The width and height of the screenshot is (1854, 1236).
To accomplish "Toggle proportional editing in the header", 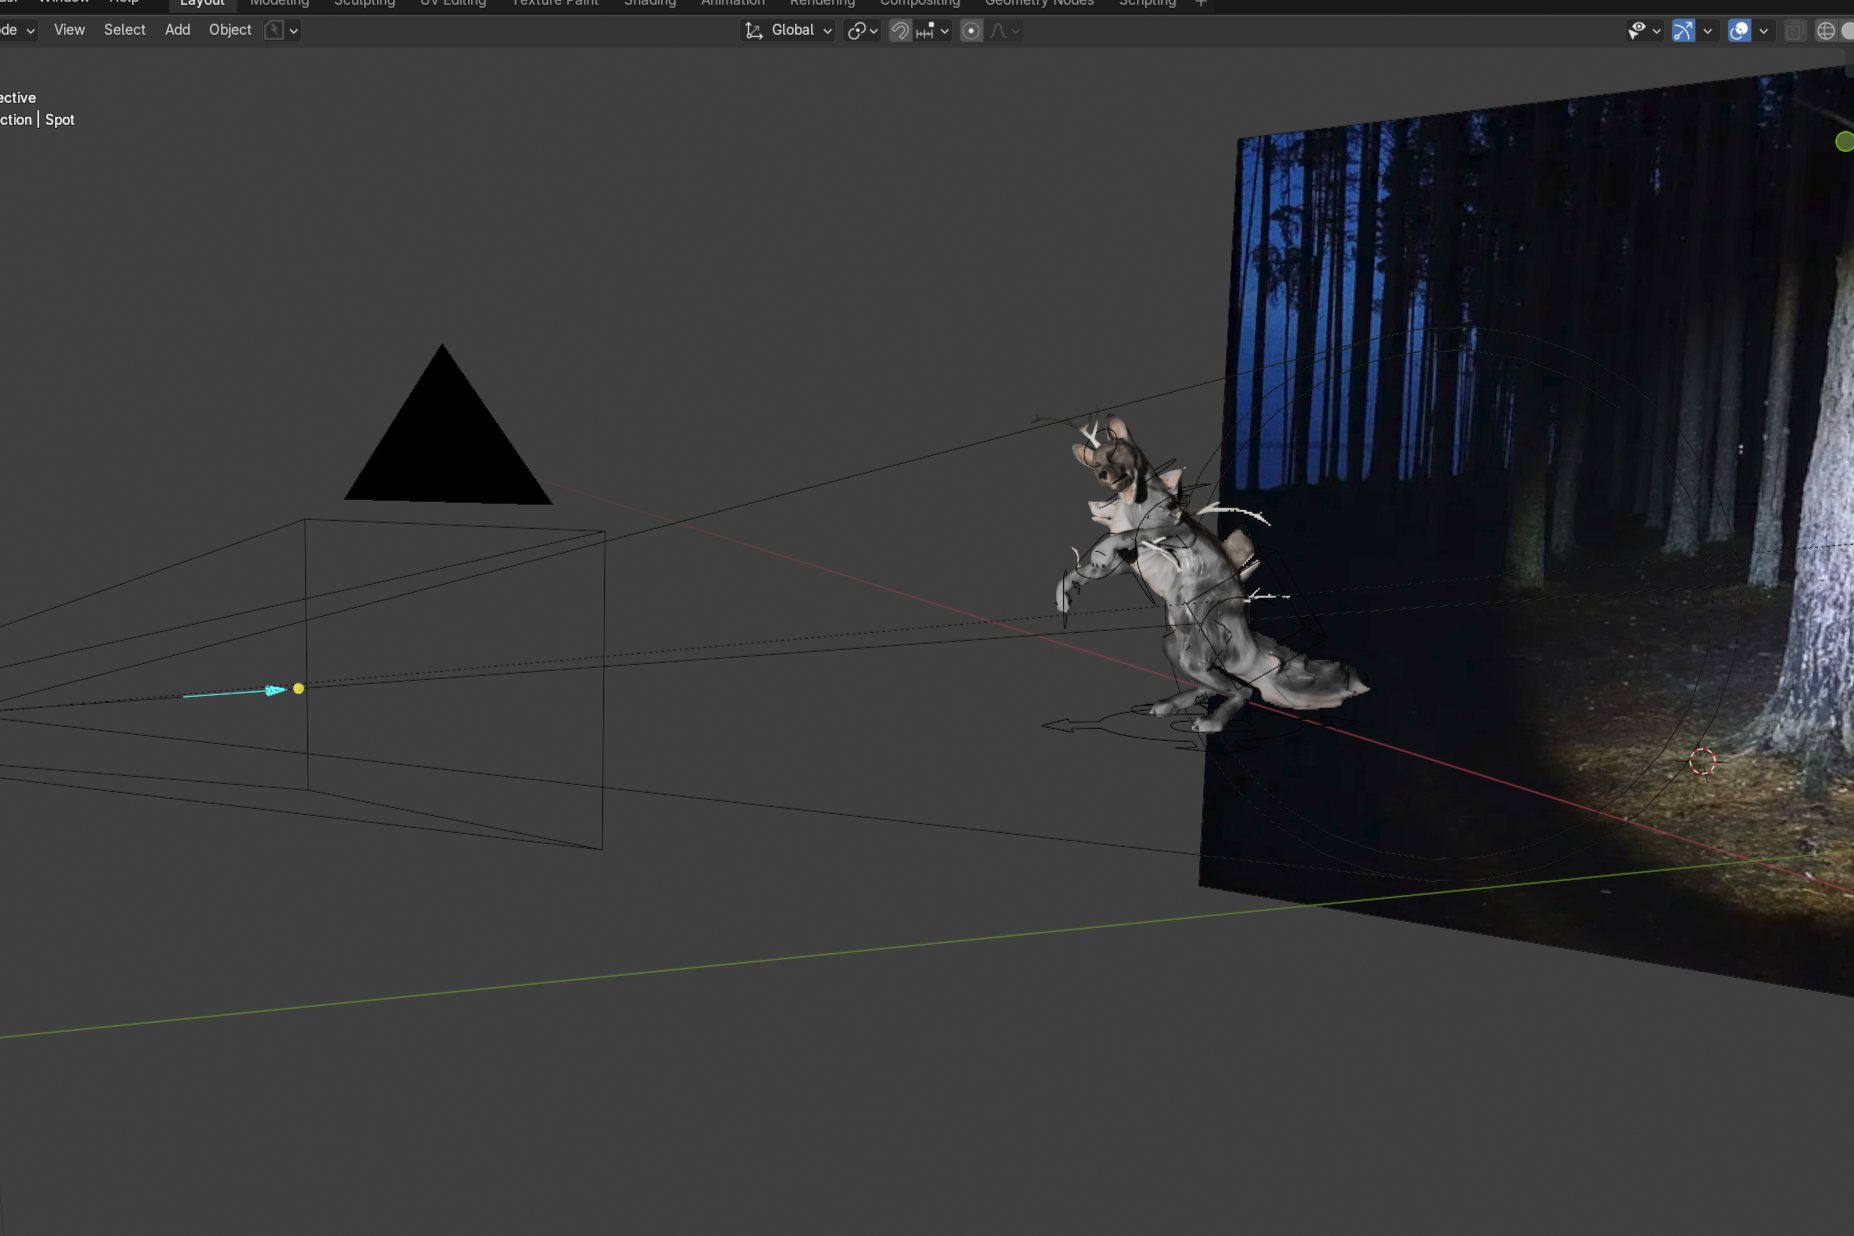I will tap(971, 31).
